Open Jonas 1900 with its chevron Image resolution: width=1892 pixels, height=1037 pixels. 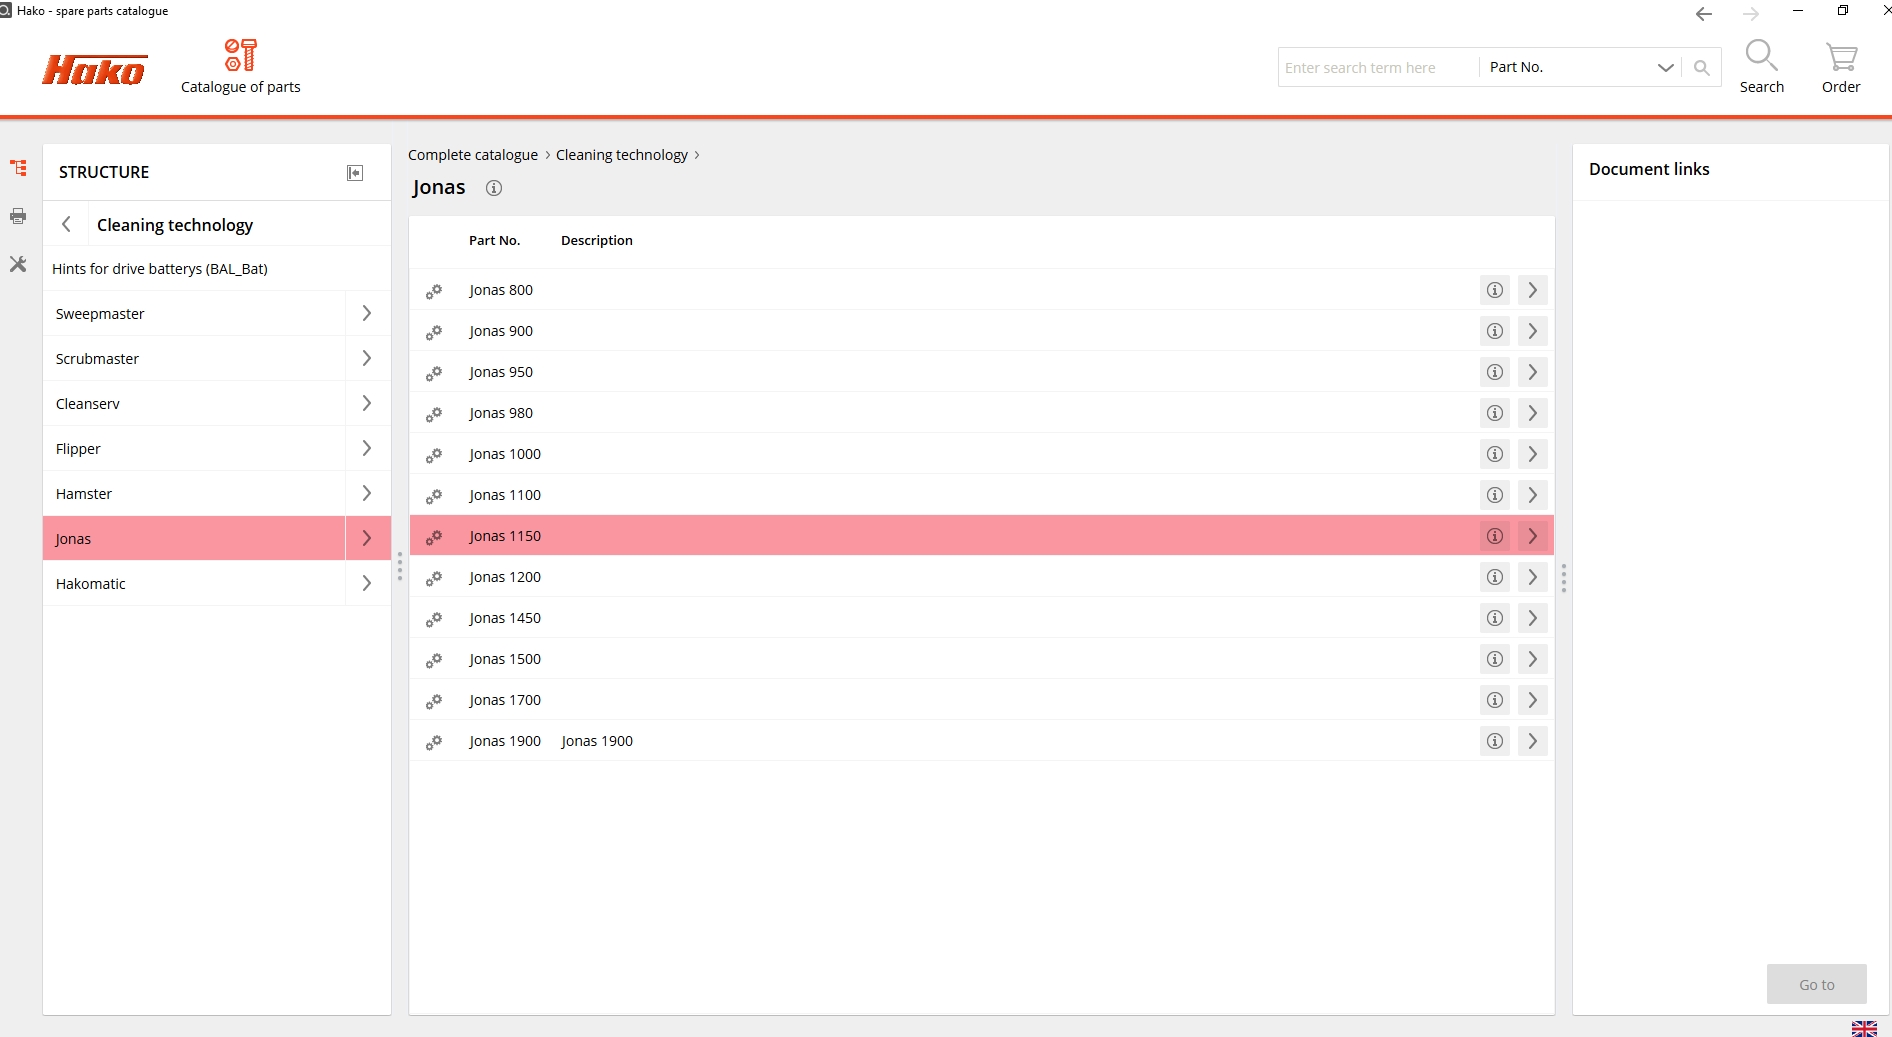click(x=1532, y=741)
